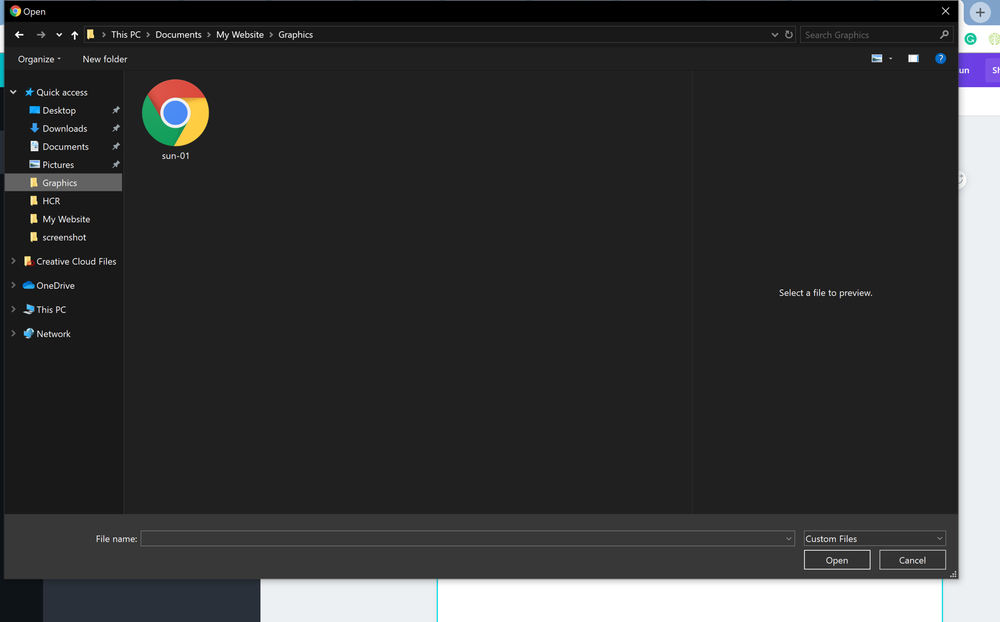Image resolution: width=1000 pixels, height=622 pixels.
Task: Click the pin icon beside Downloads
Action: click(115, 128)
